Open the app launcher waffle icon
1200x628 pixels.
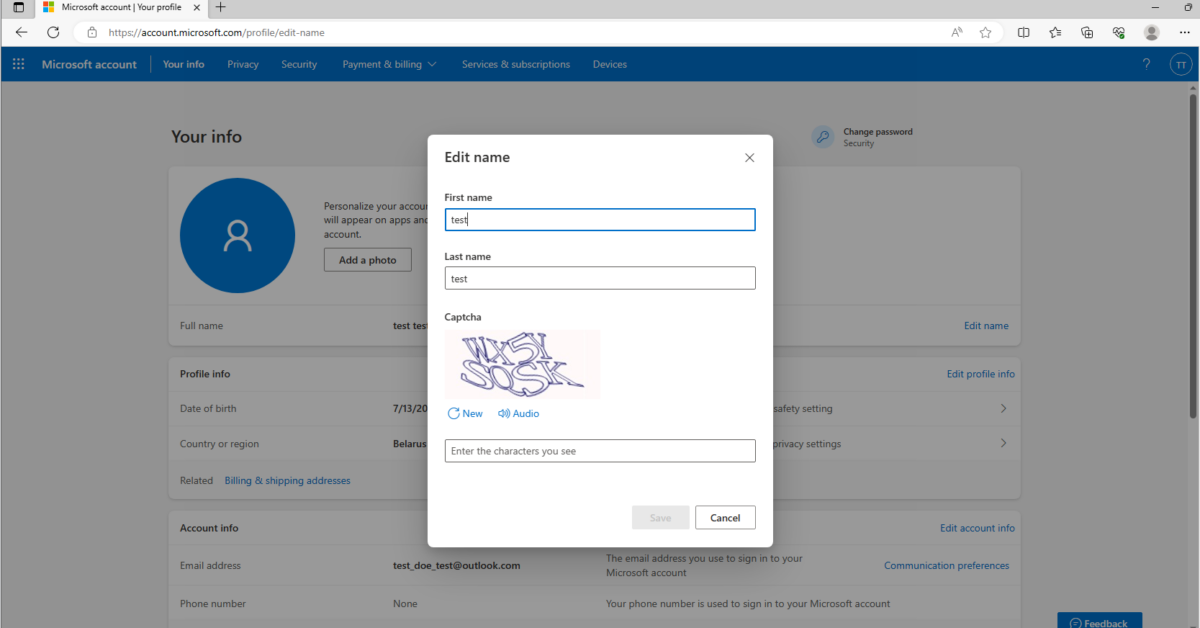(x=18, y=64)
